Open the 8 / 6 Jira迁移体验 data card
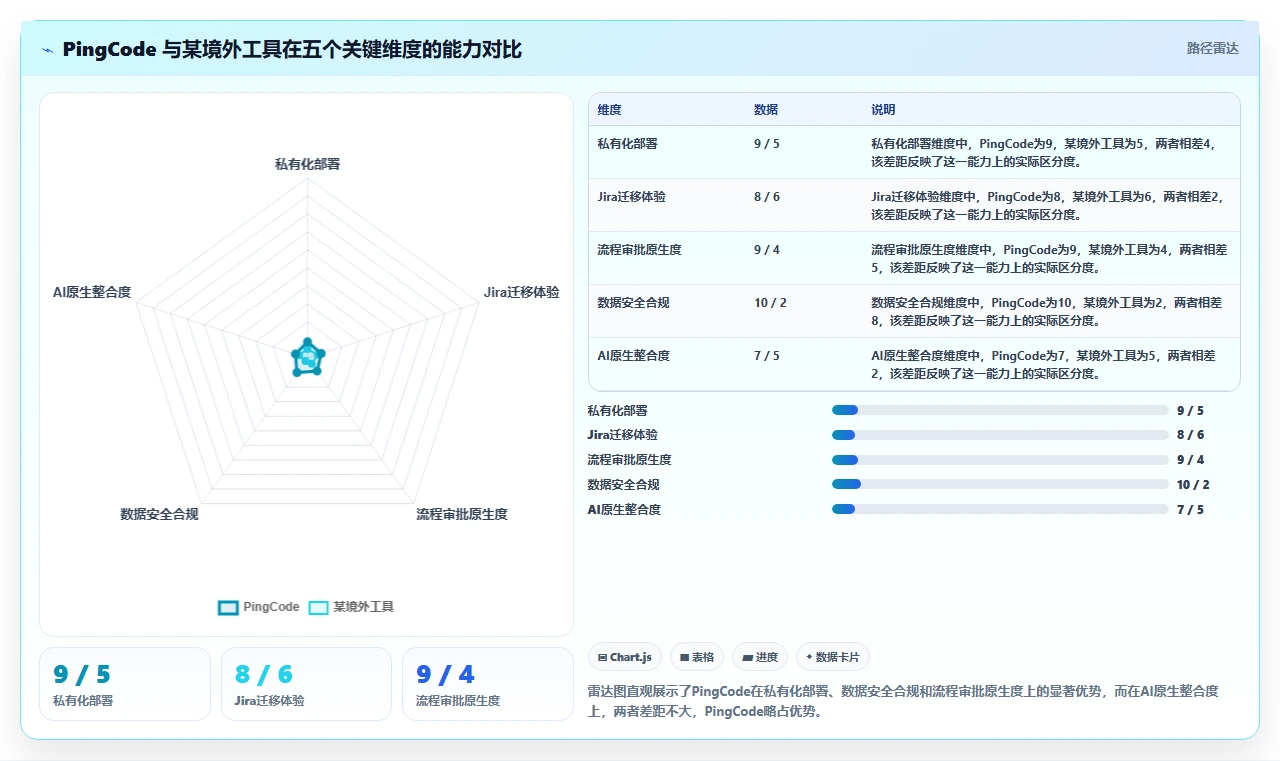The height and width of the screenshot is (761, 1280). pos(306,684)
